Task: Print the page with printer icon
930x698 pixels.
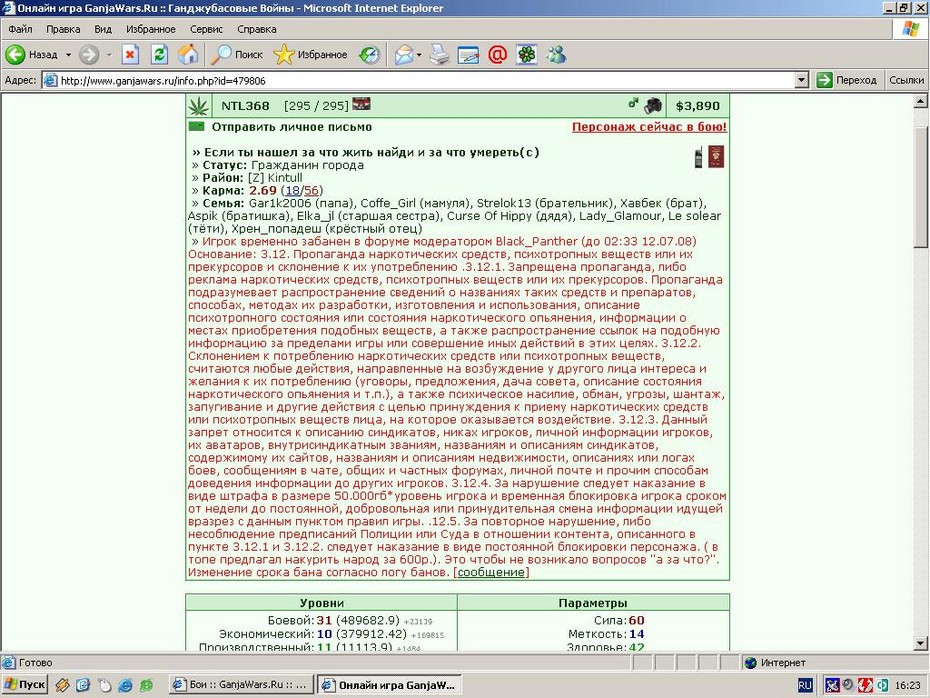Action: pyautogui.click(x=439, y=55)
